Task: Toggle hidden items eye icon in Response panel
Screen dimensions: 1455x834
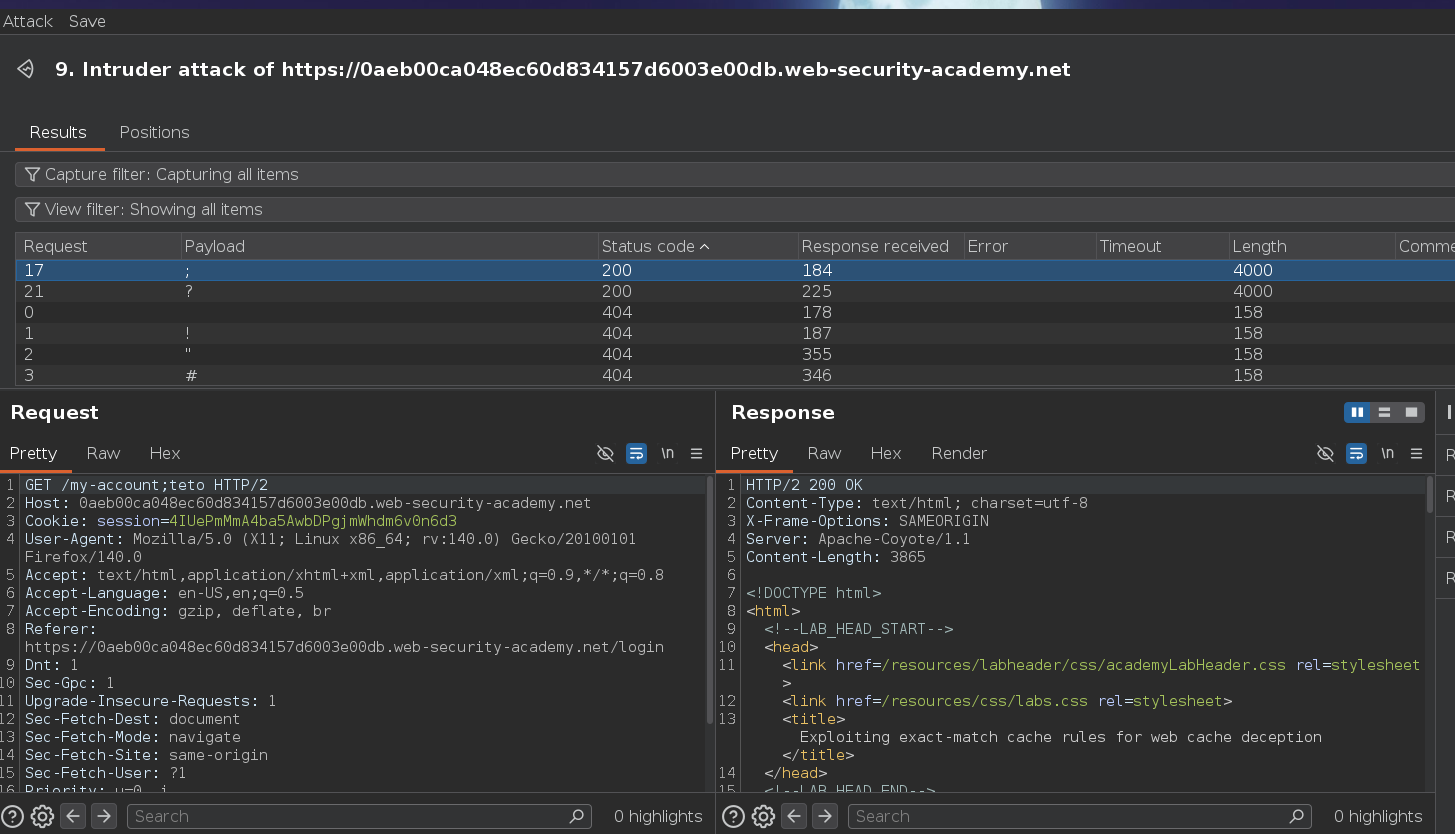Action: (1325, 453)
